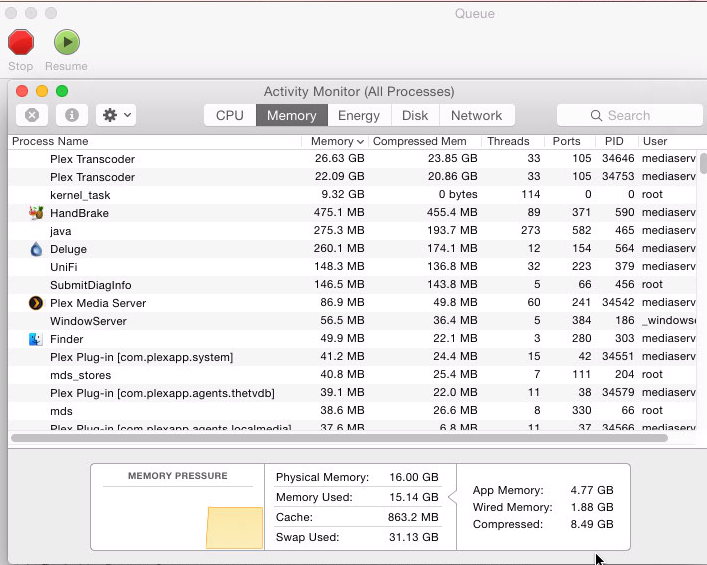
Task: Select the Plex Media Server icon
Action: [x=36, y=303]
